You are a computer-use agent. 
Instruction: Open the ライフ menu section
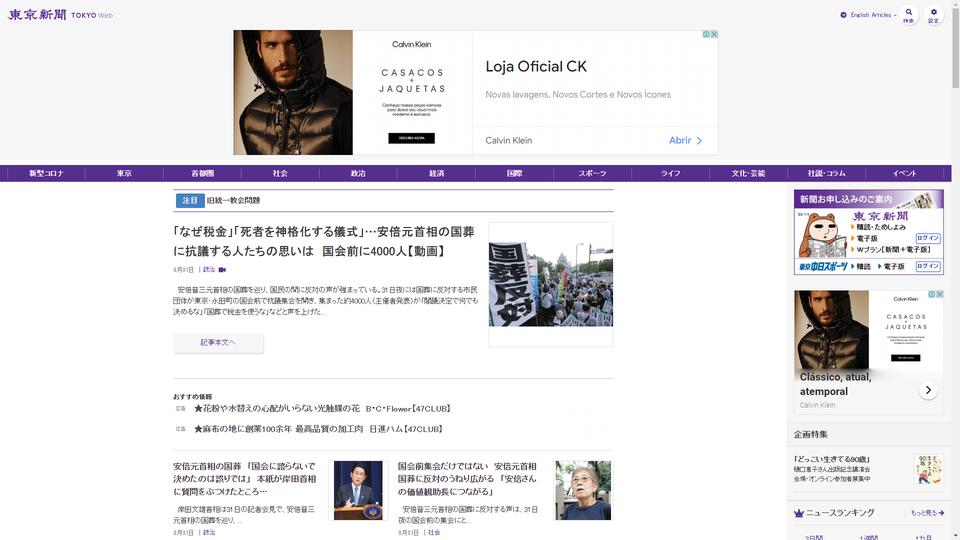coord(670,173)
